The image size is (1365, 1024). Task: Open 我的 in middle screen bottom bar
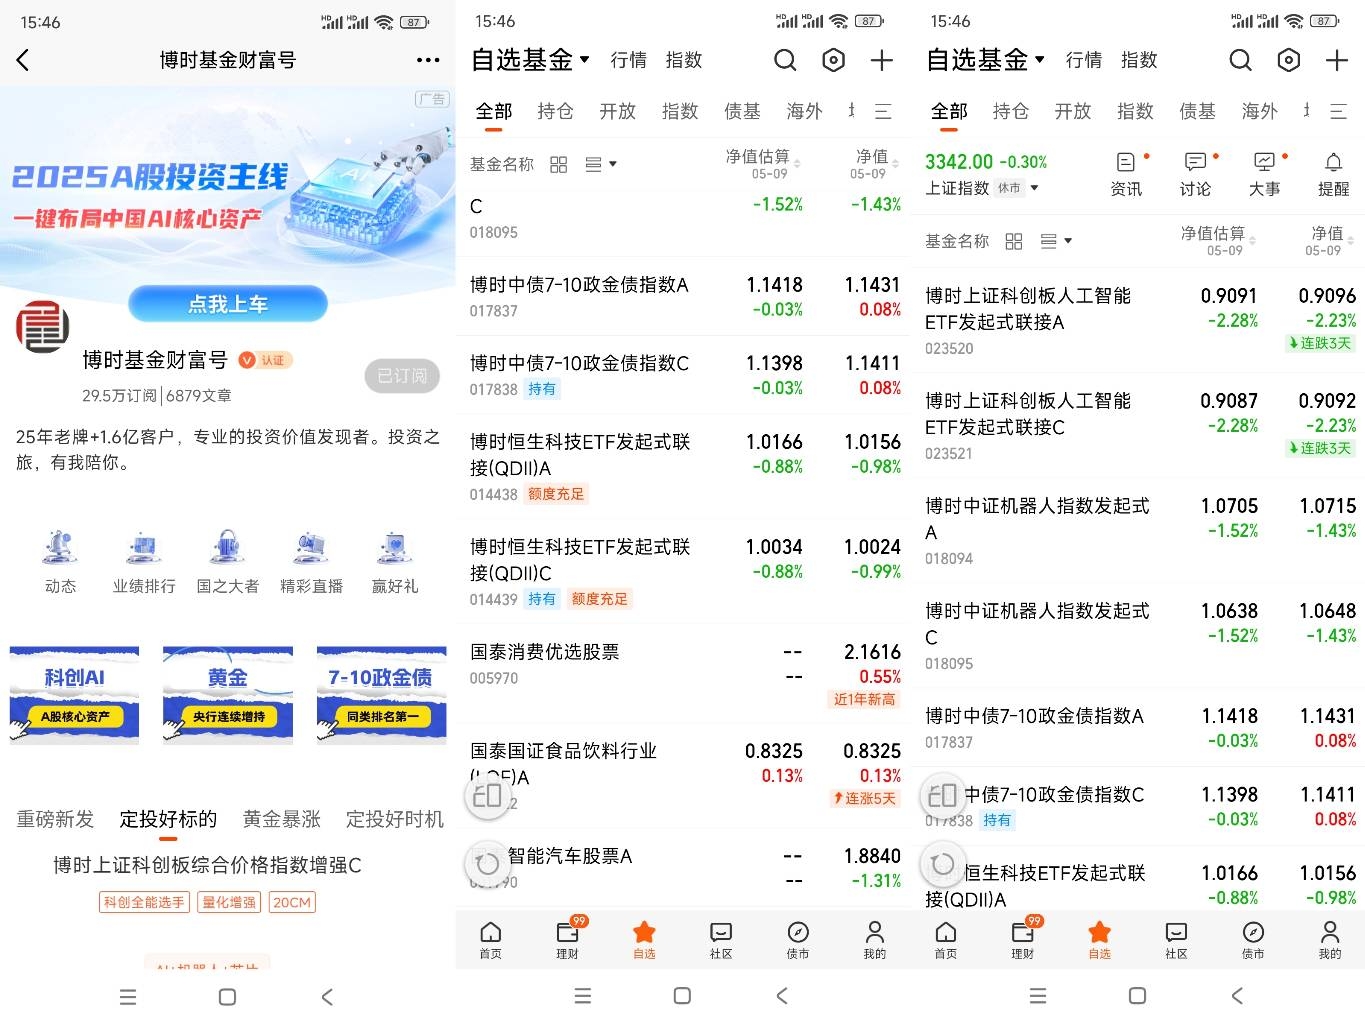(875, 940)
